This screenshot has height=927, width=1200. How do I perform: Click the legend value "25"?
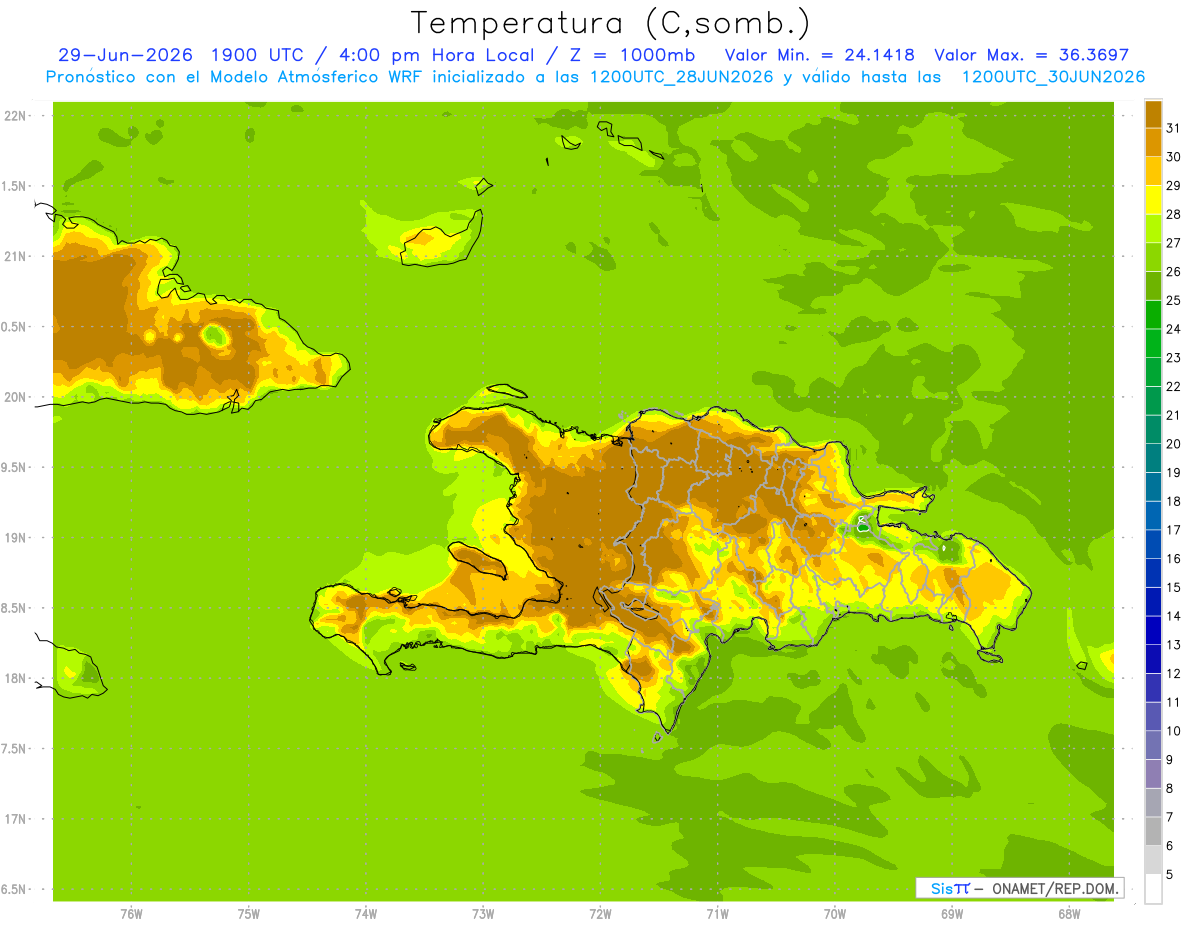click(x=1174, y=300)
